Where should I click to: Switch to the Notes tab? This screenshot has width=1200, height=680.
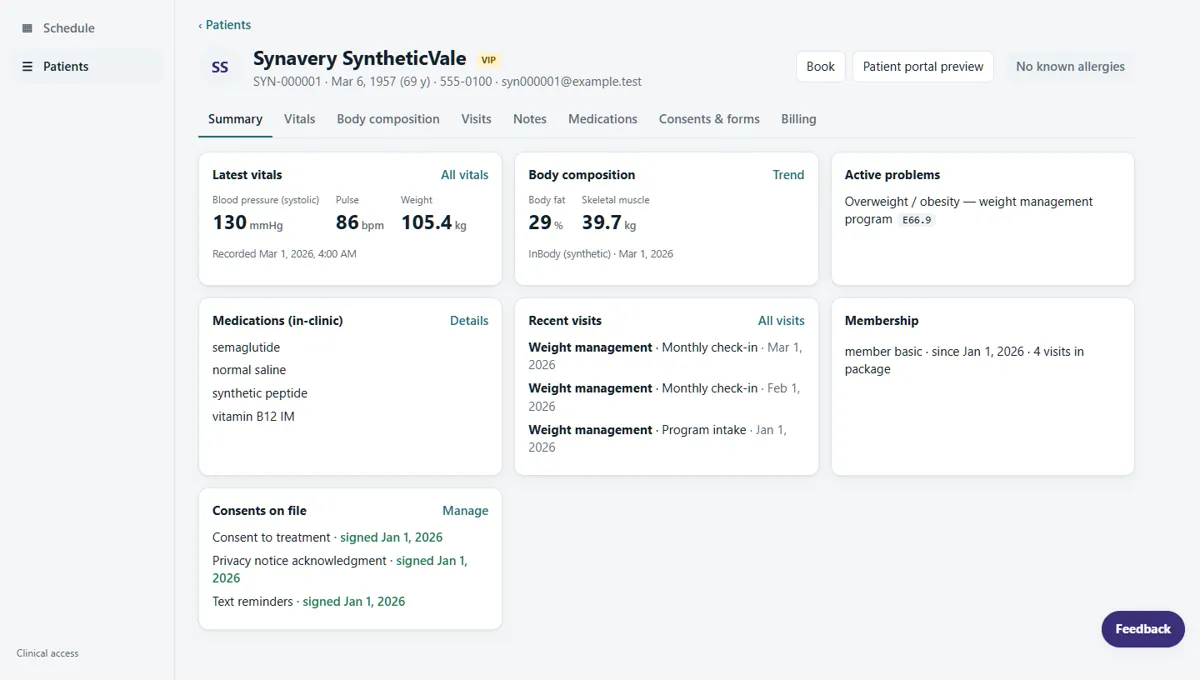(x=530, y=119)
